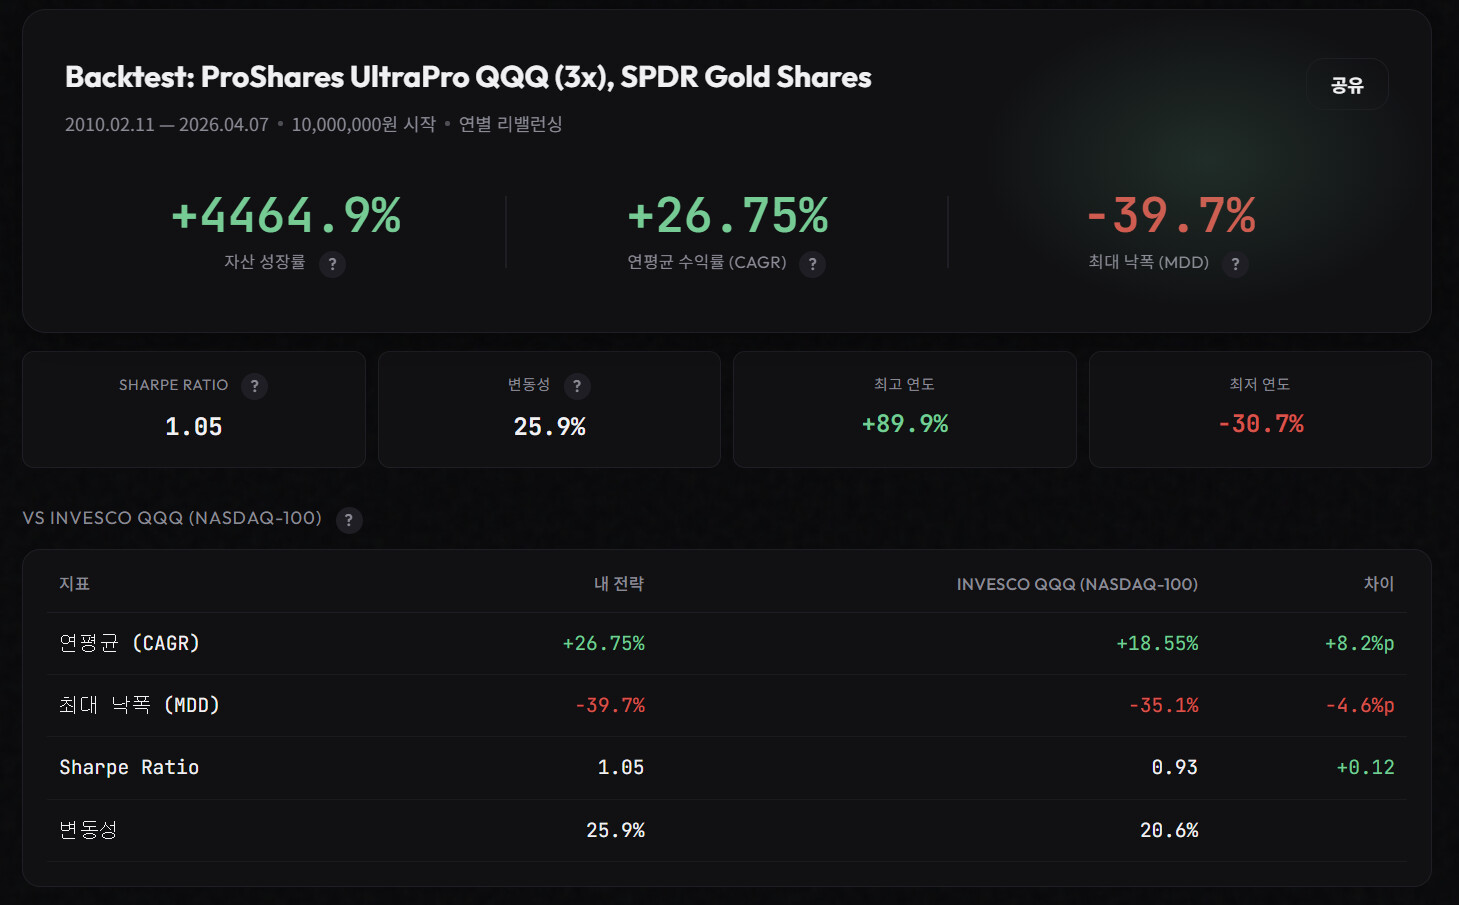The height and width of the screenshot is (905, 1459).
Task: Click INVESCO QQQ (NASDAQ-100) column header
Action: tap(1076, 584)
